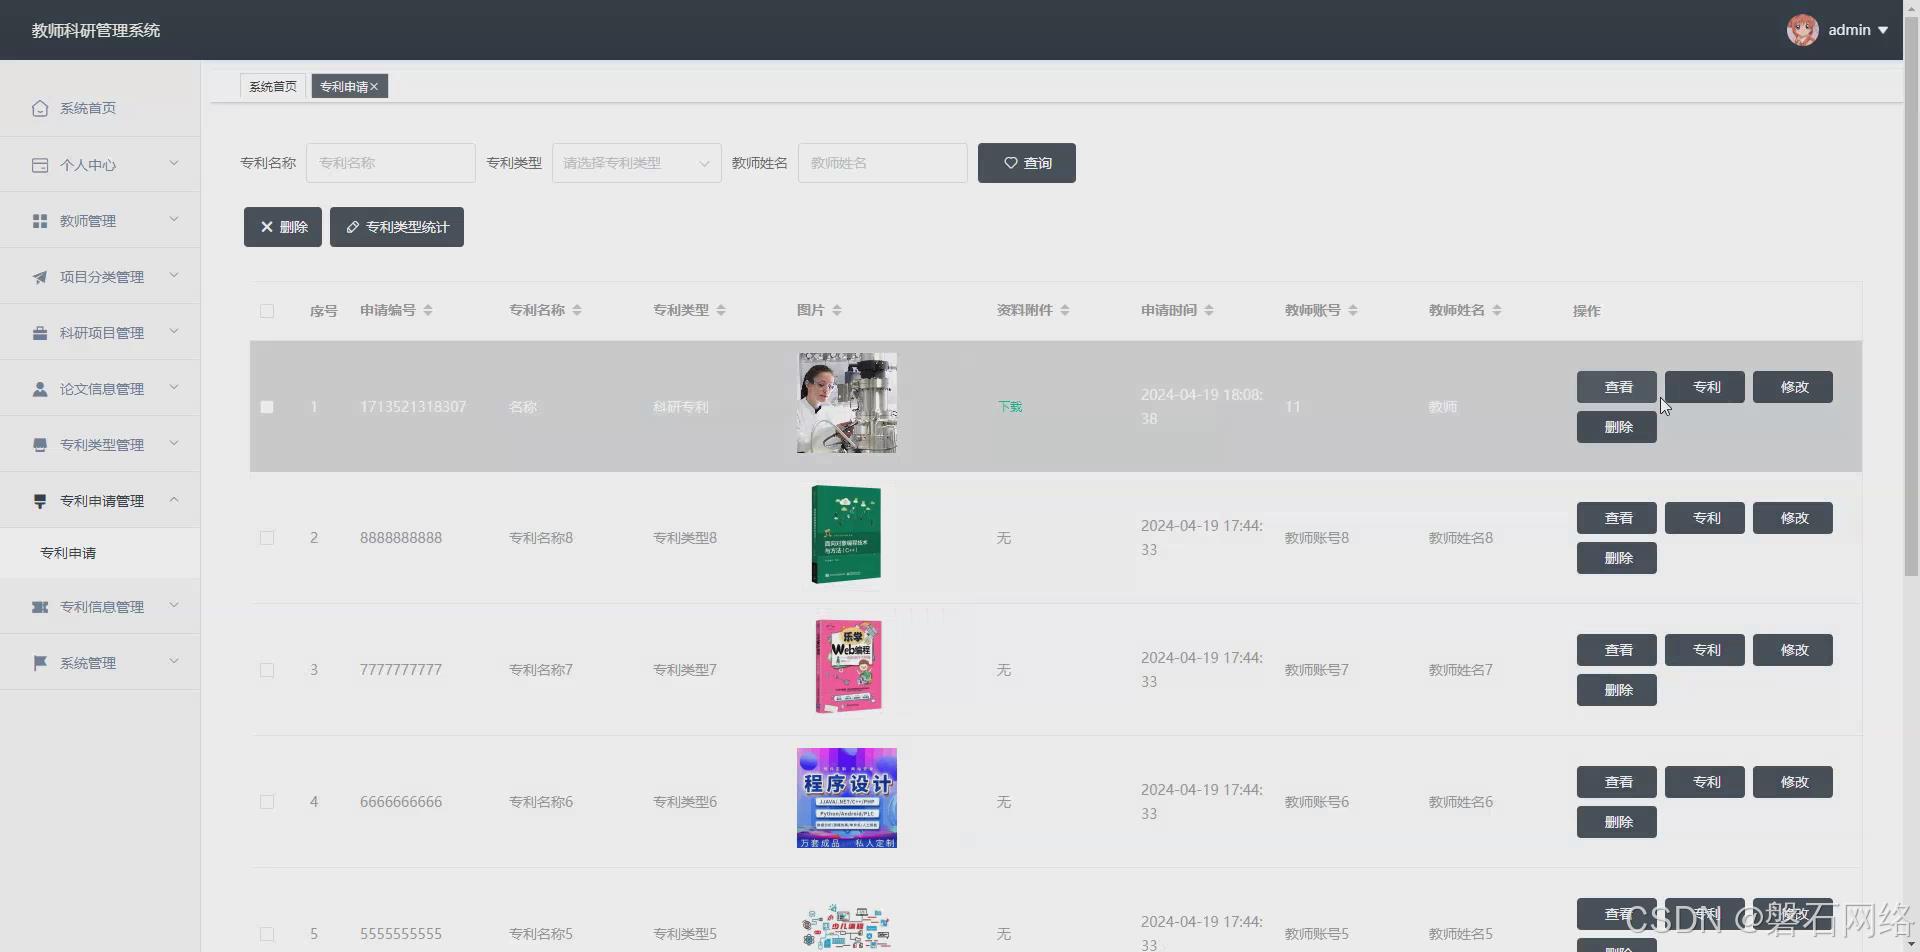Select the checkbox for row 6666666666

coord(267,802)
